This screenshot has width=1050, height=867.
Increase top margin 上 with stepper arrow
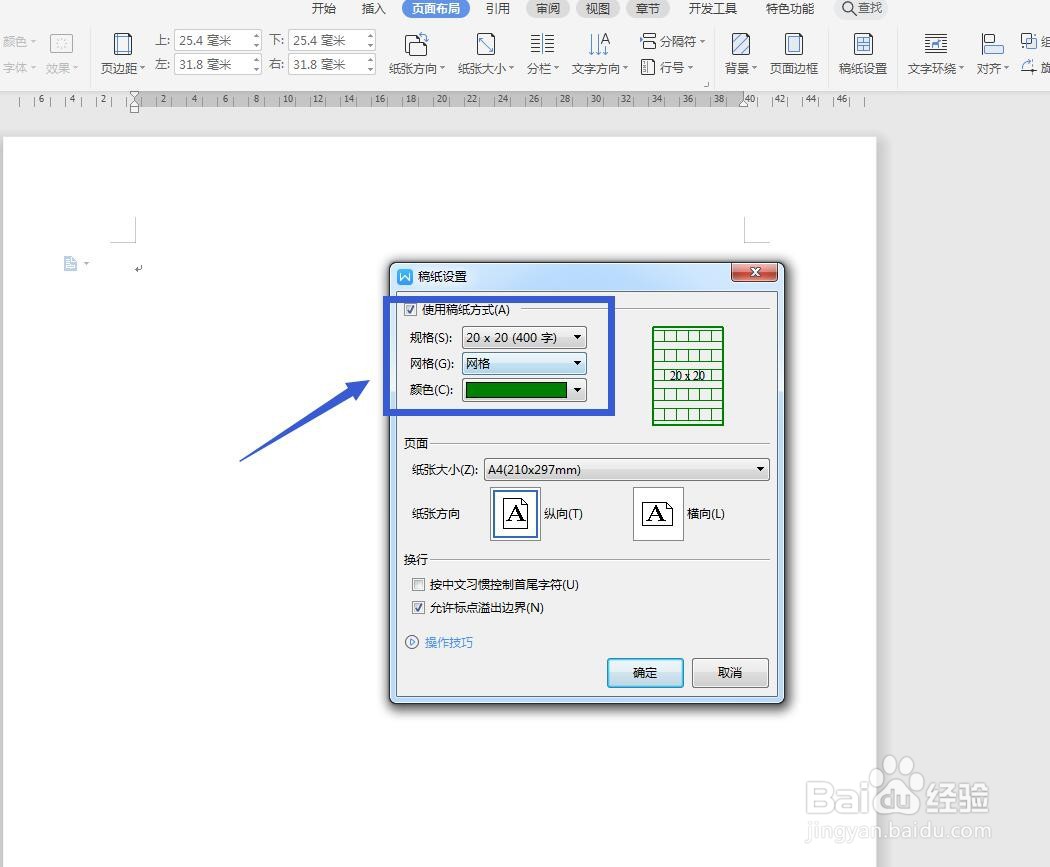point(256,35)
